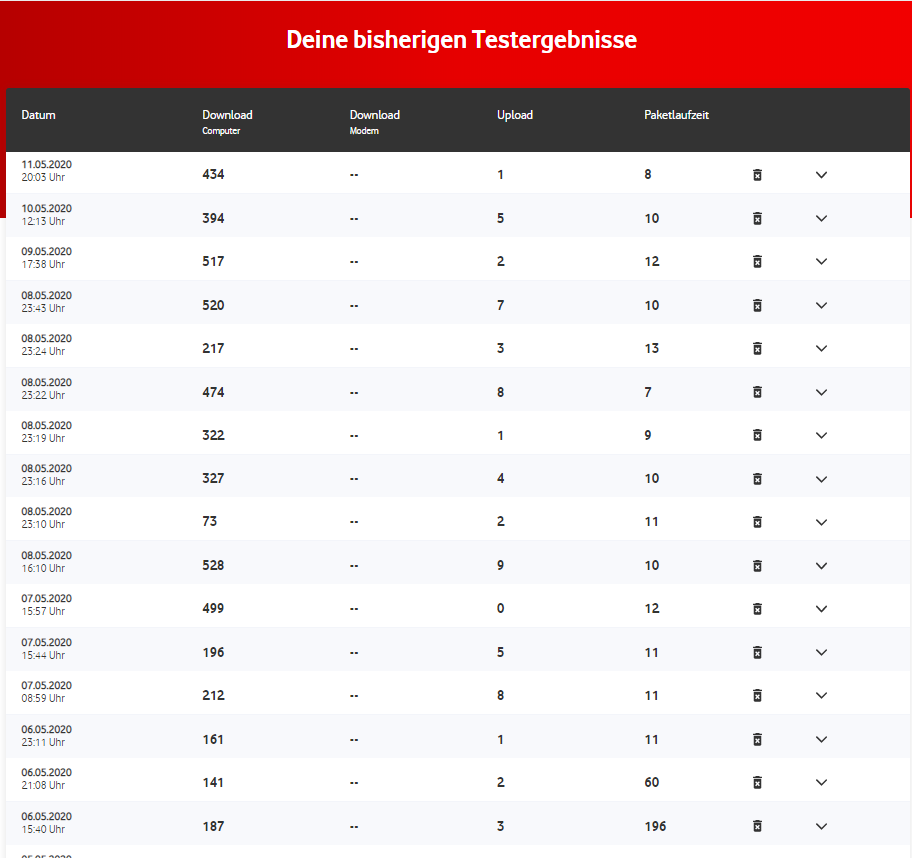Delete the 08.05.2020 23:16 test result
This screenshot has width=912, height=858.
[x=757, y=479]
